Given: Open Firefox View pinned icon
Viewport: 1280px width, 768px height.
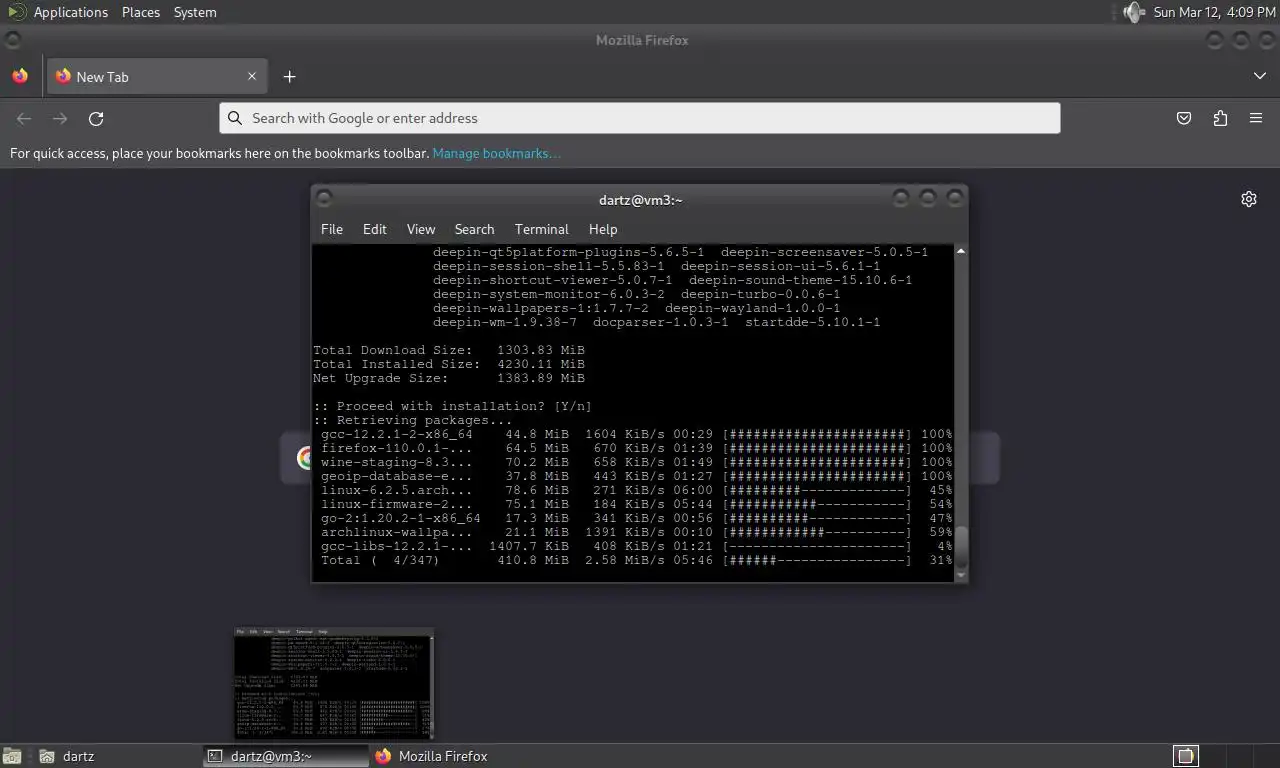Looking at the screenshot, I should point(20,76).
